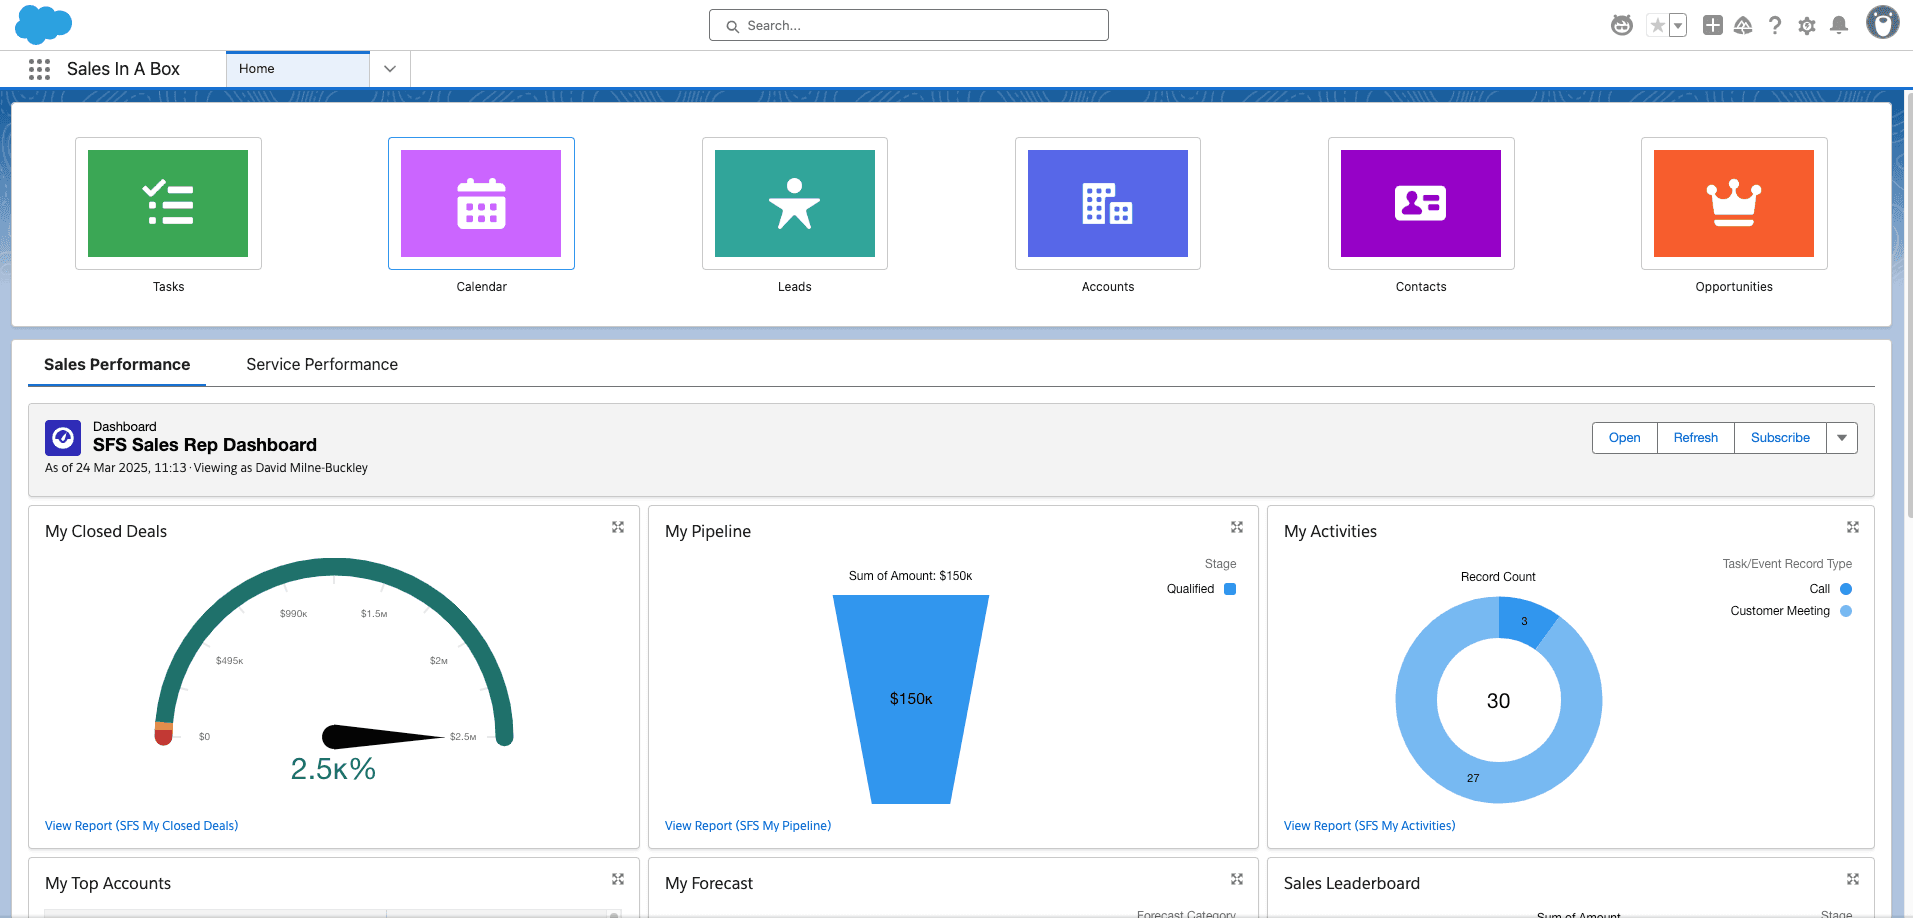Click the SFS Sales Rep Dashboard title
1913x919 pixels.
click(x=205, y=445)
